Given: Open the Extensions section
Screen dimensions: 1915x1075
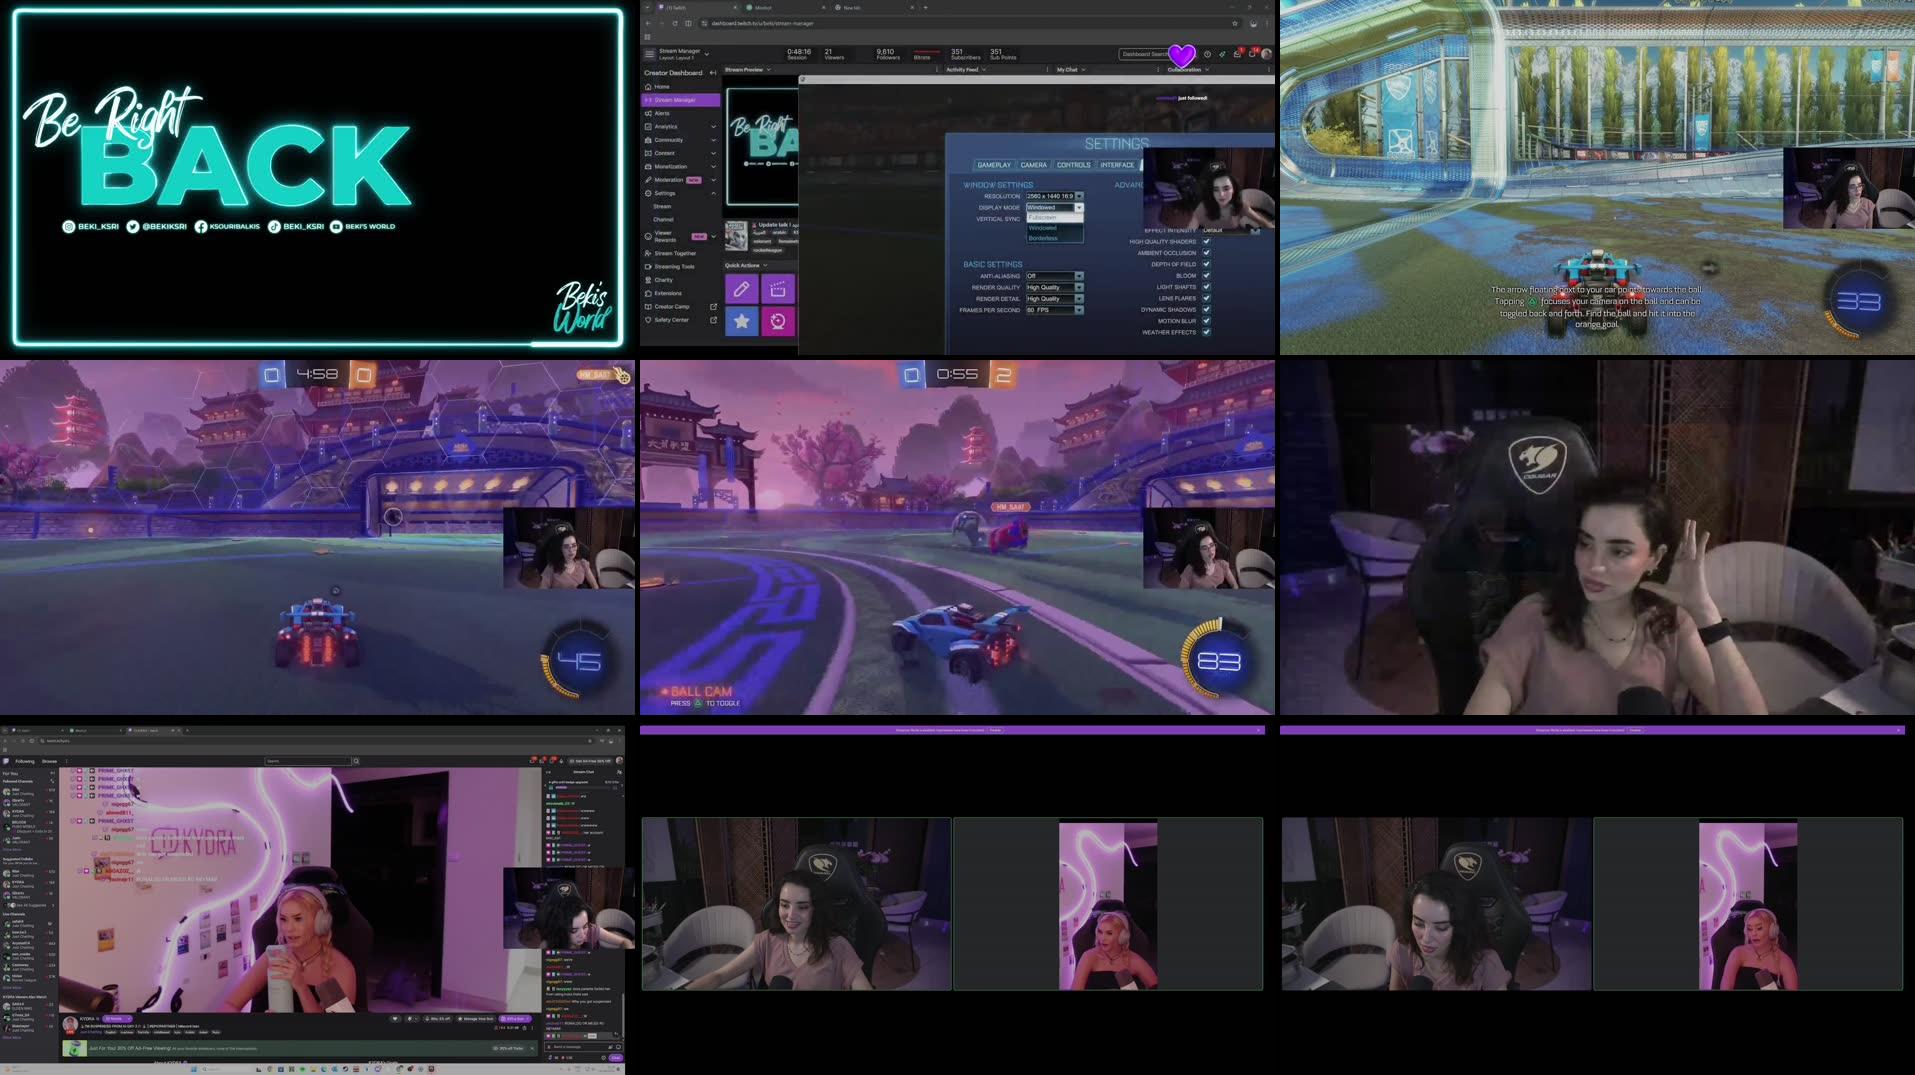Looking at the screenshot, I should 667,293.
